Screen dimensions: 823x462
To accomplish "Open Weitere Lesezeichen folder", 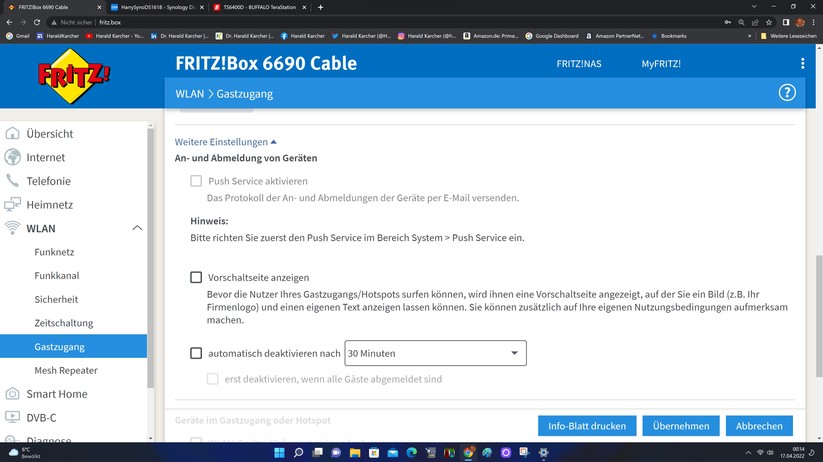I will tap(788, 36).
